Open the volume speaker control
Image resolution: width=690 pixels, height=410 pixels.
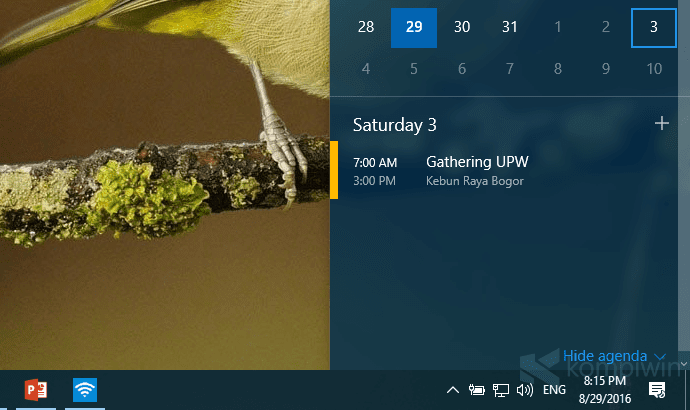[525, 390]
